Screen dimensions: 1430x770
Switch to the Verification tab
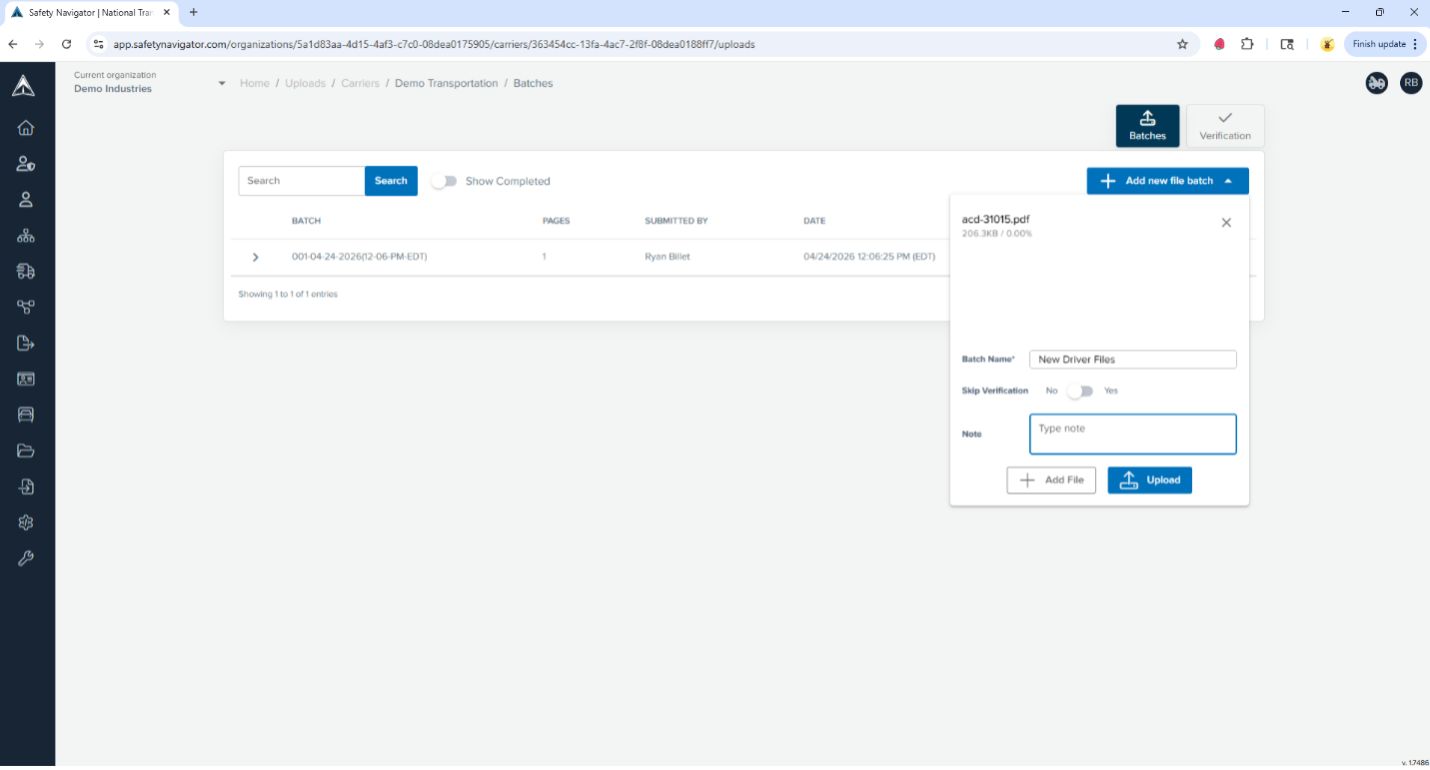[1225, 126]
